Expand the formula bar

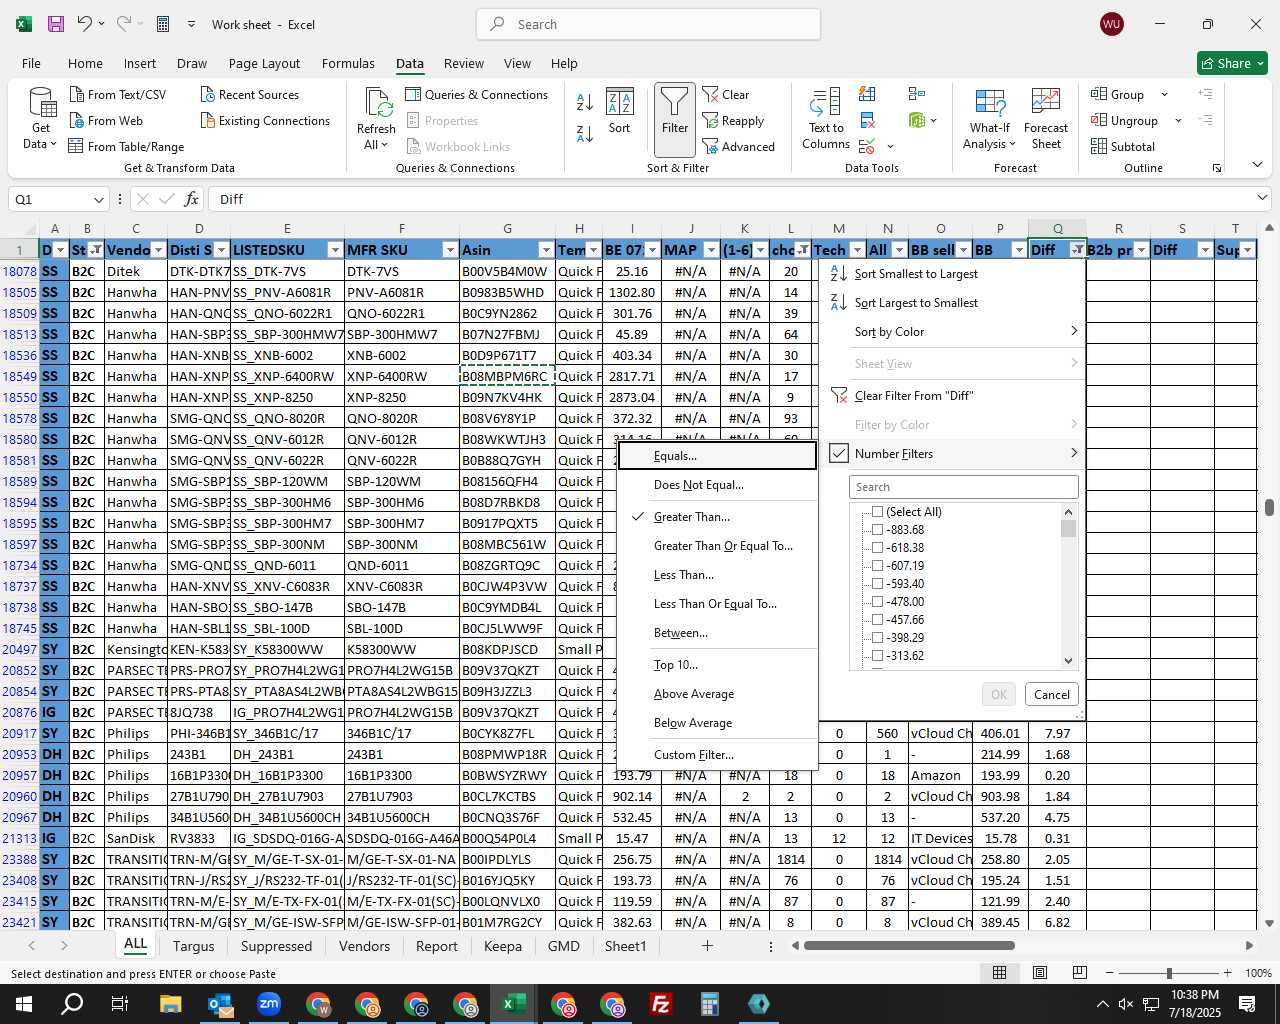tap(1262, 198)
